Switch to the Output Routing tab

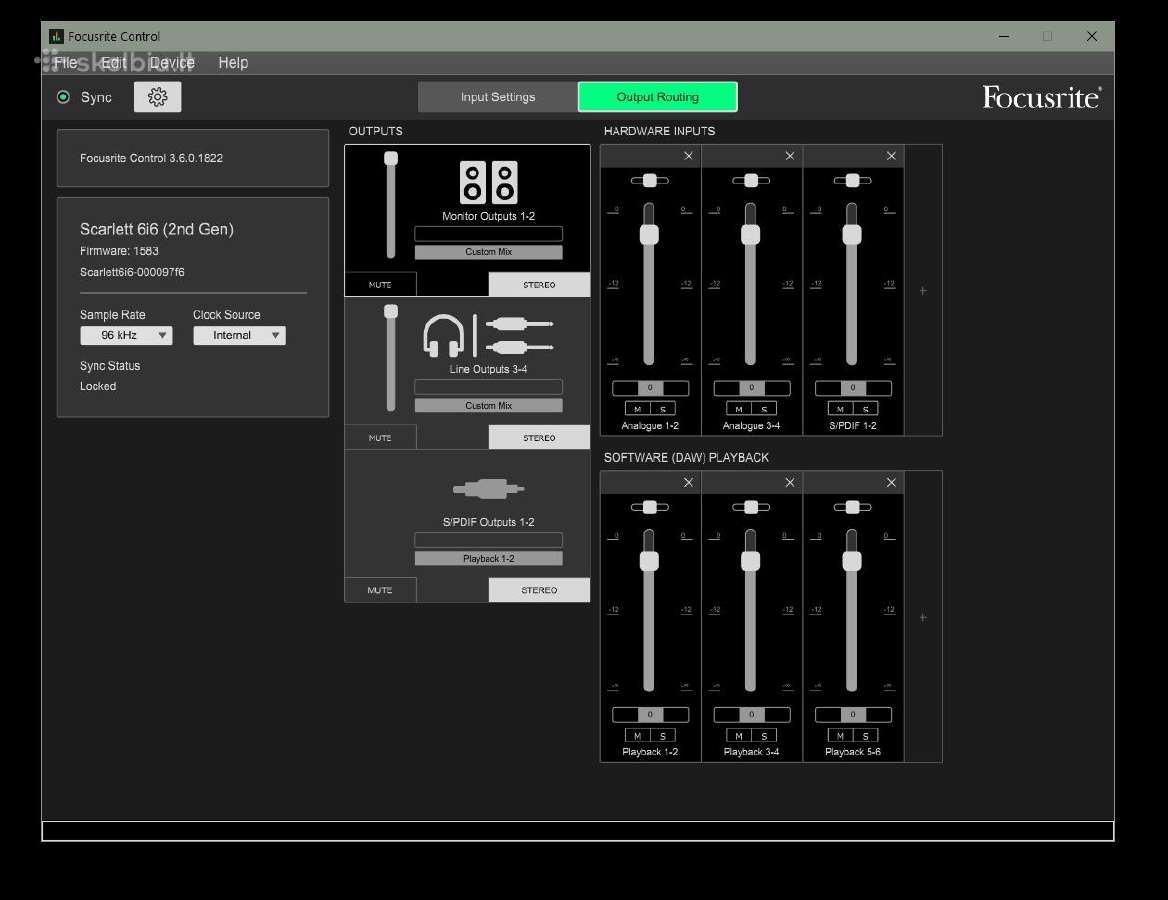pos(658,97)
